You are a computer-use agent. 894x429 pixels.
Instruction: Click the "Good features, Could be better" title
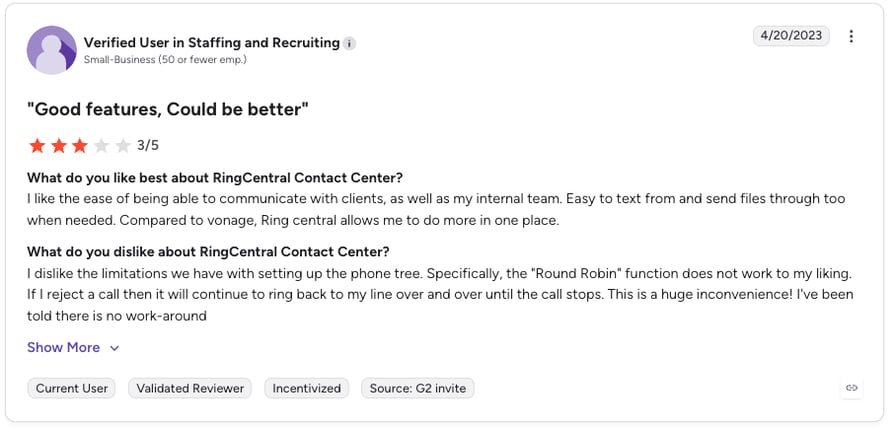point(168,109)
